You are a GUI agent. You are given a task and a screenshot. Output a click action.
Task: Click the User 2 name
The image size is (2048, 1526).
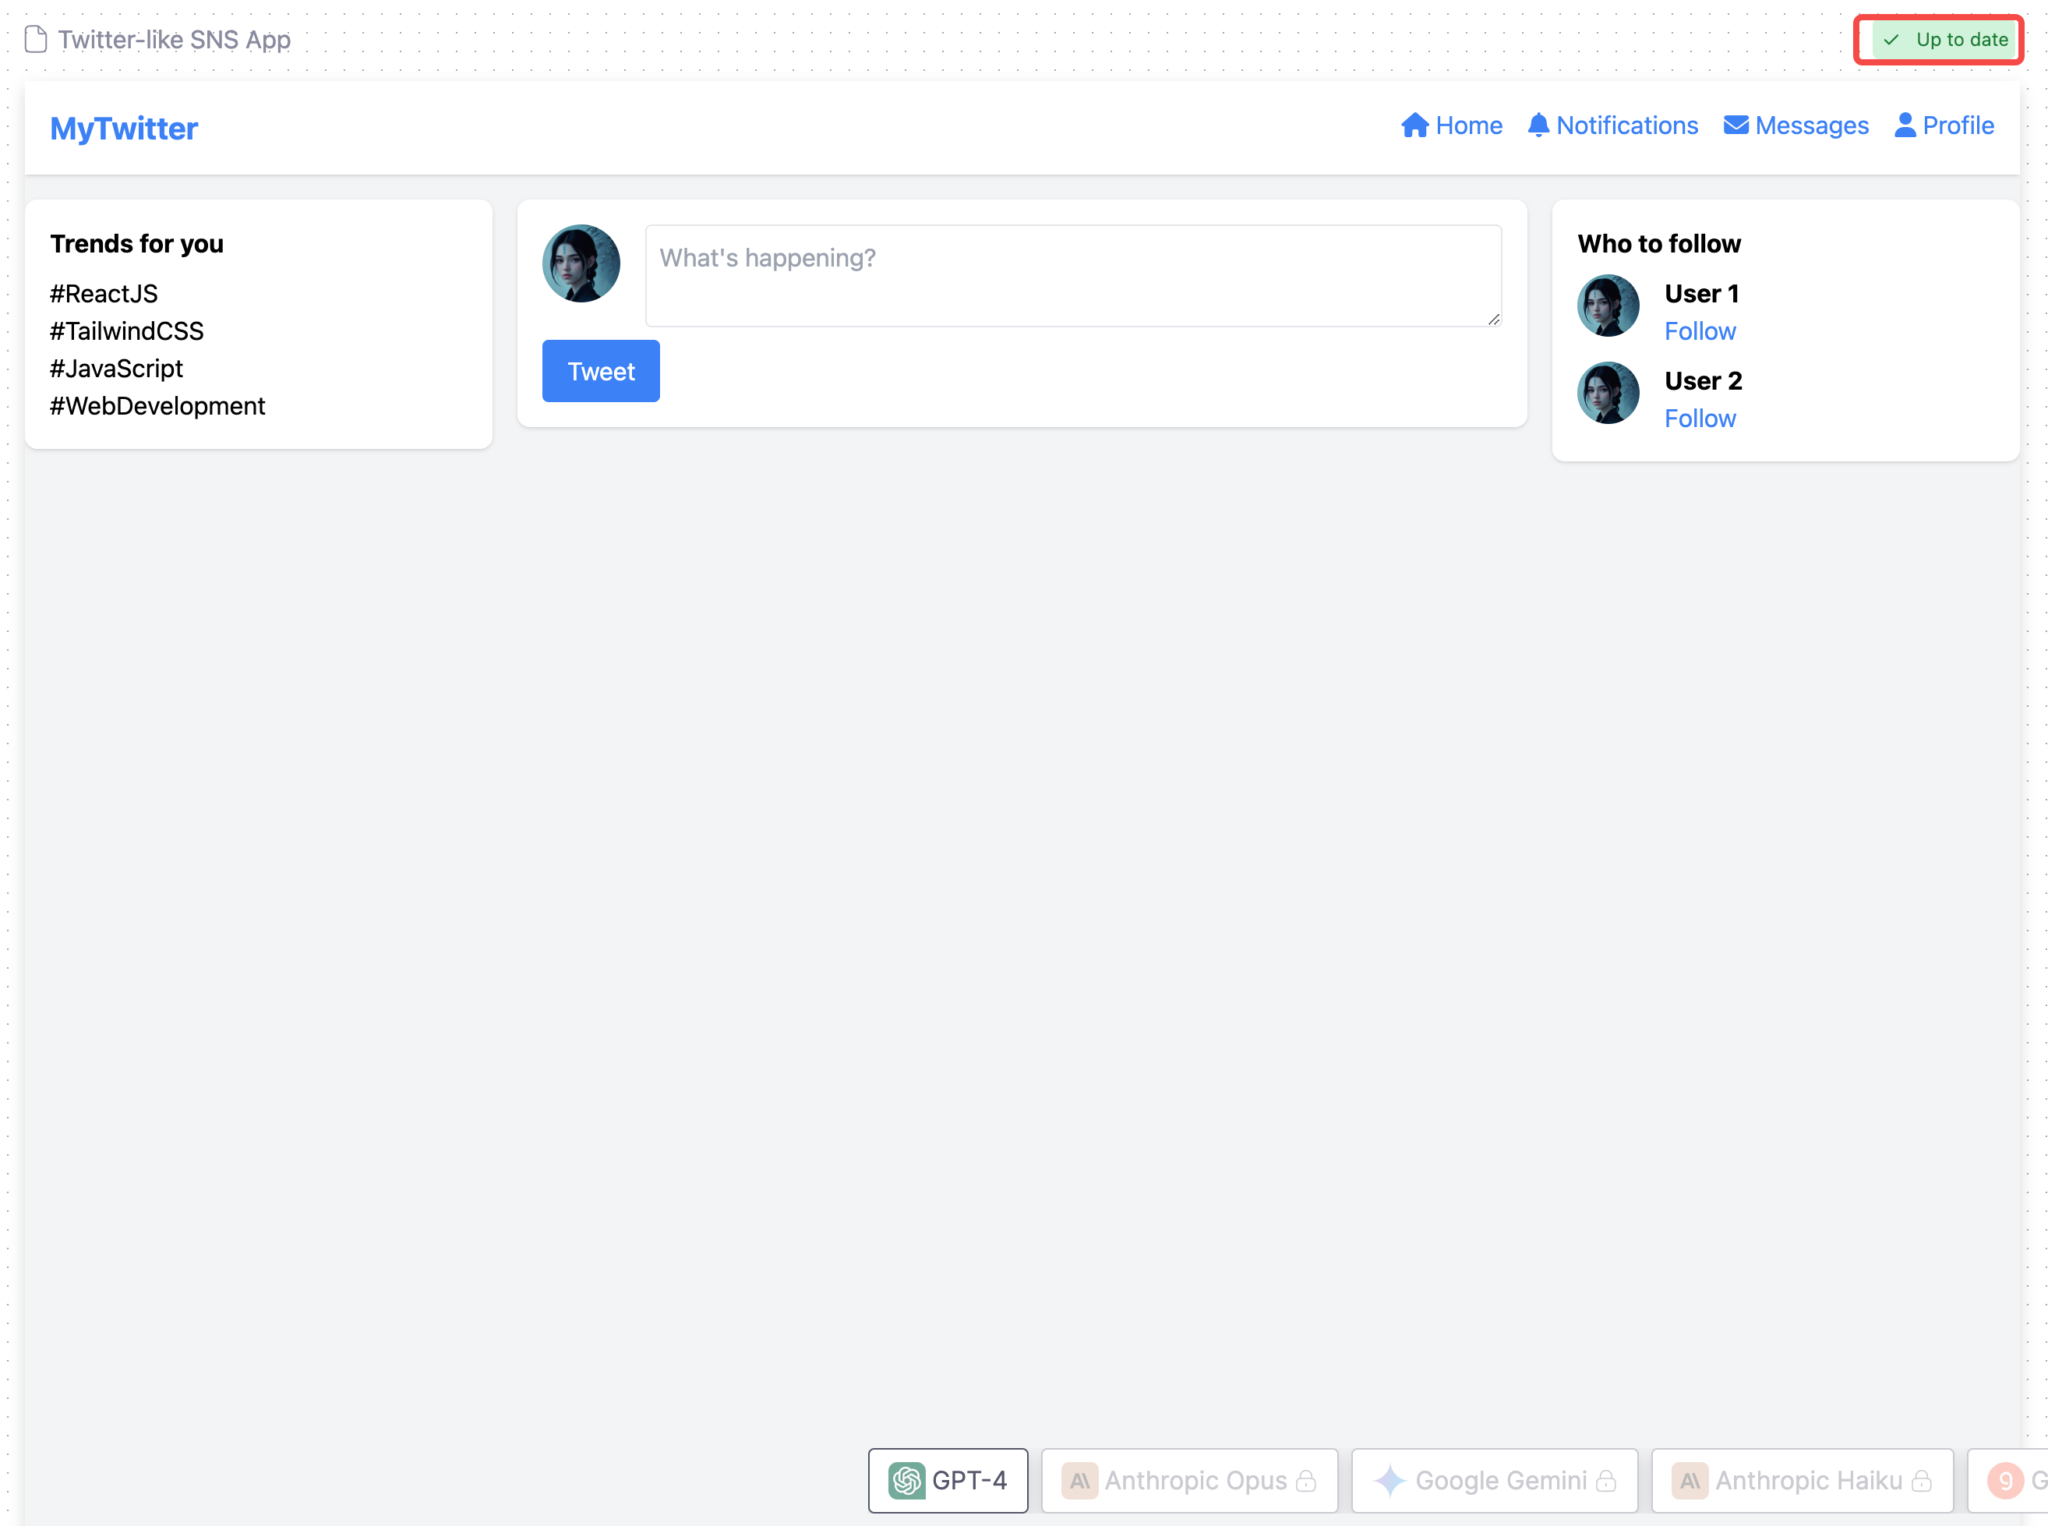pos(1703,381)
